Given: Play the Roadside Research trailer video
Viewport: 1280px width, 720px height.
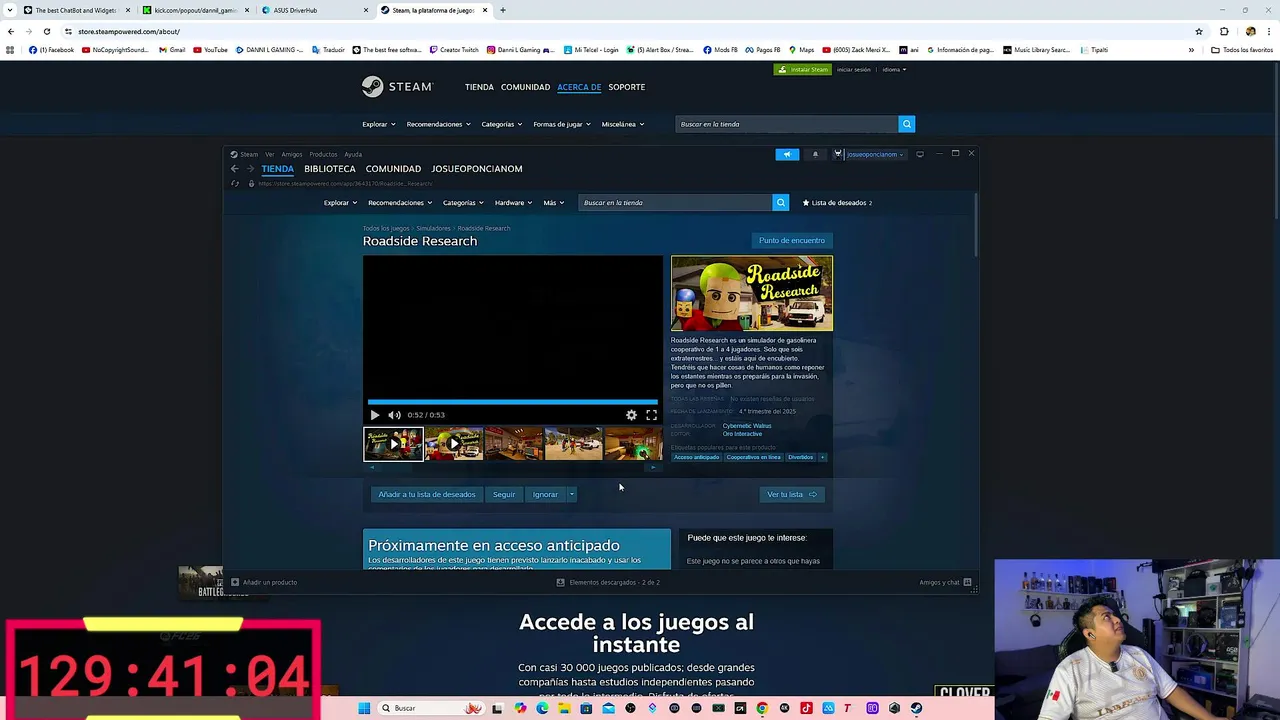Looking at the screenshot, I should pos(375,415).
